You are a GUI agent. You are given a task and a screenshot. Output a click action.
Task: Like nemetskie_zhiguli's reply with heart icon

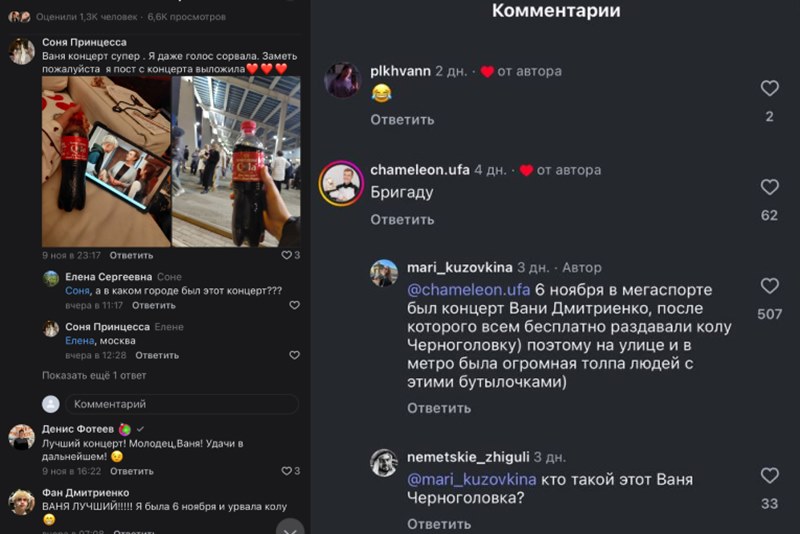[769, 475]
